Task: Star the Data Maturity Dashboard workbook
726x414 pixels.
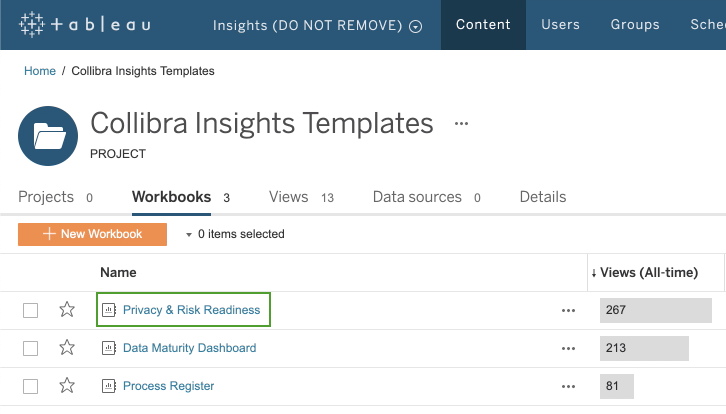Action: click(67, 348)
